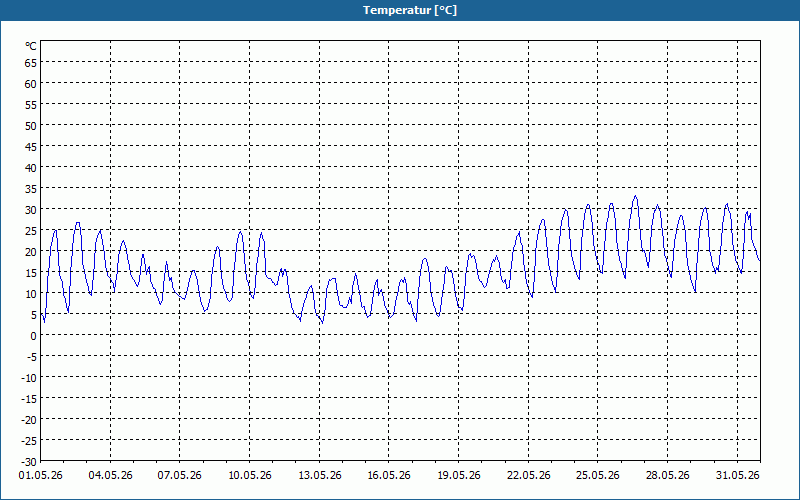Click the -25 y-axis label
This screenshot has width=800, height=500.
pyautogui.click(x=29, y=440)
